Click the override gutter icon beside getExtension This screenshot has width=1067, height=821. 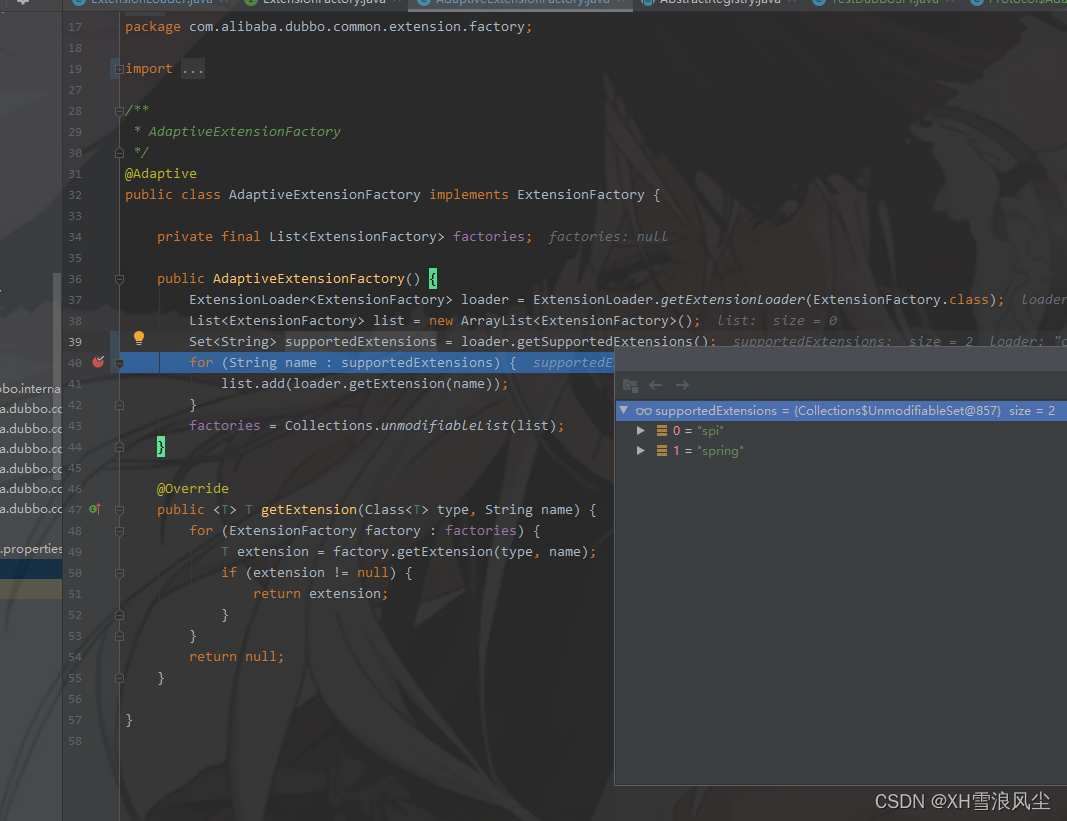click(x=95, y=509)
